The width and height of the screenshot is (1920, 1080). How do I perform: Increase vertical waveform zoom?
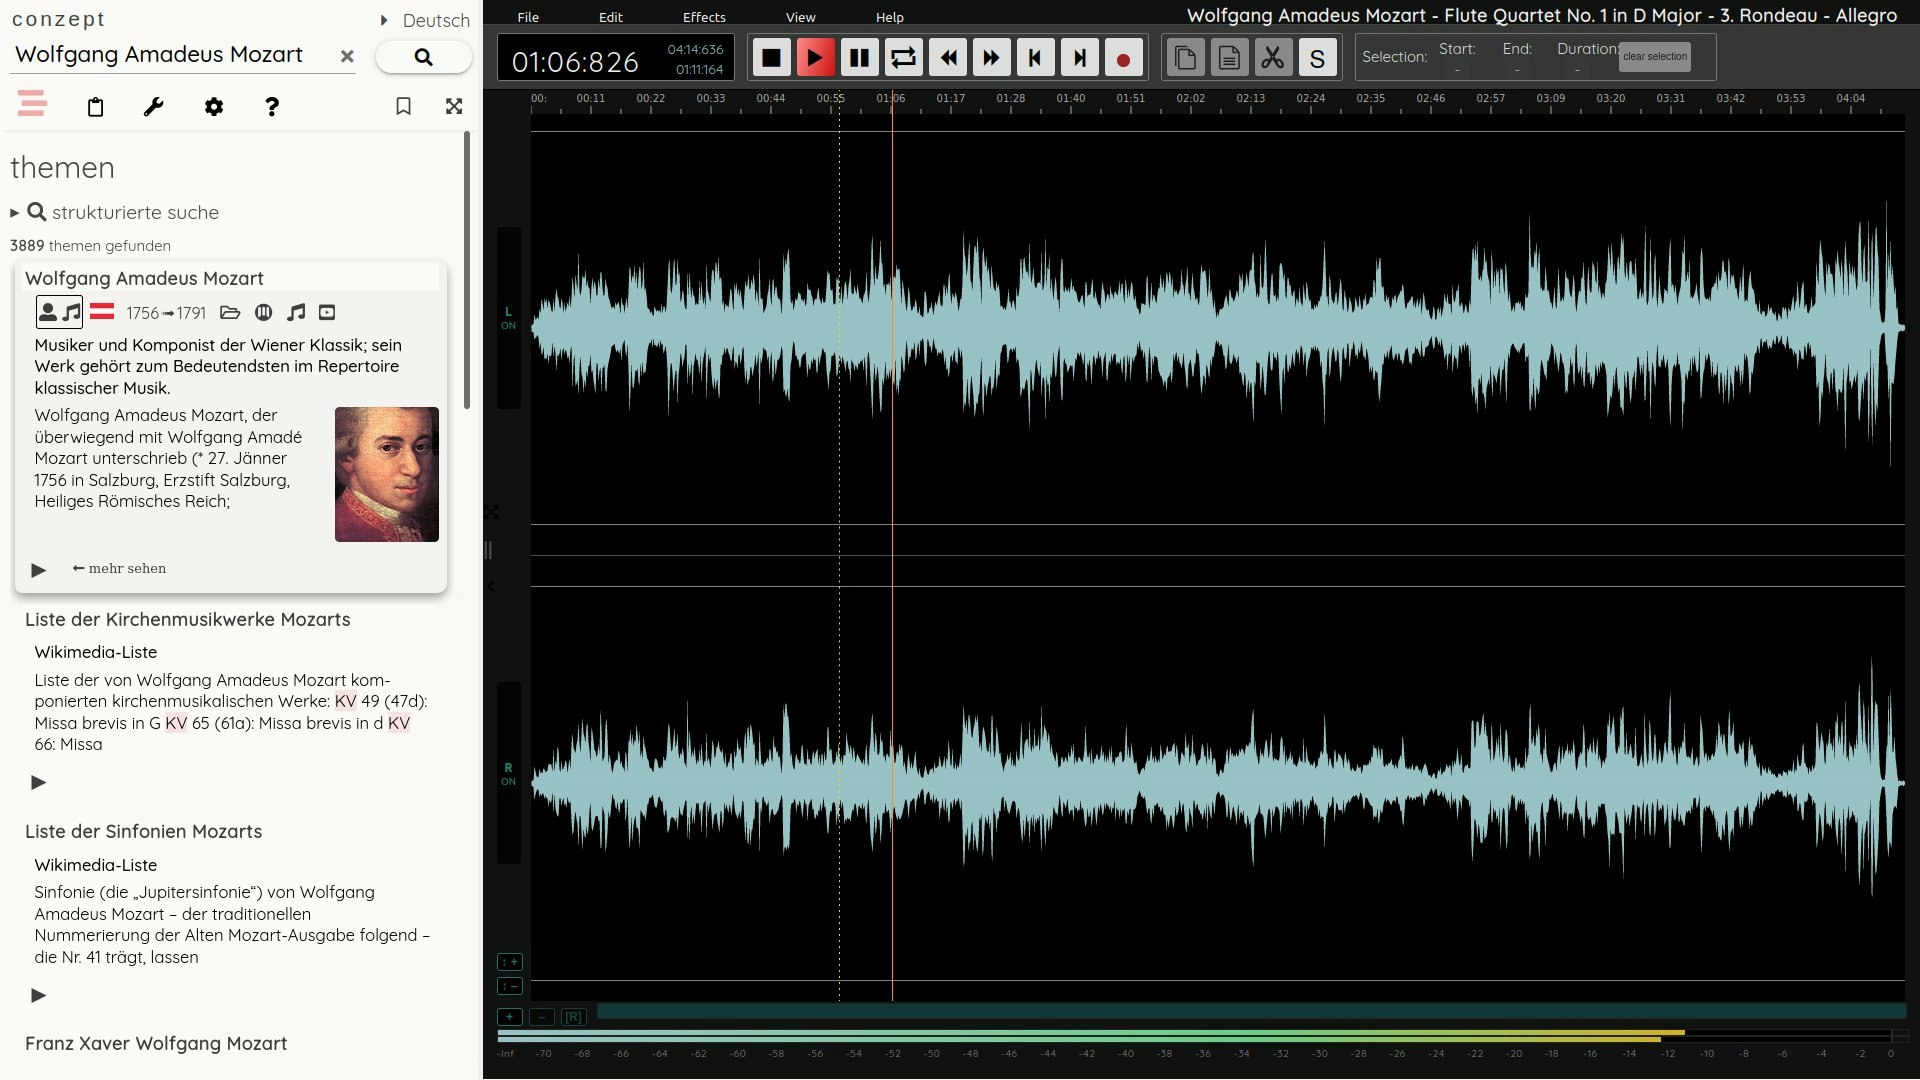510,962
